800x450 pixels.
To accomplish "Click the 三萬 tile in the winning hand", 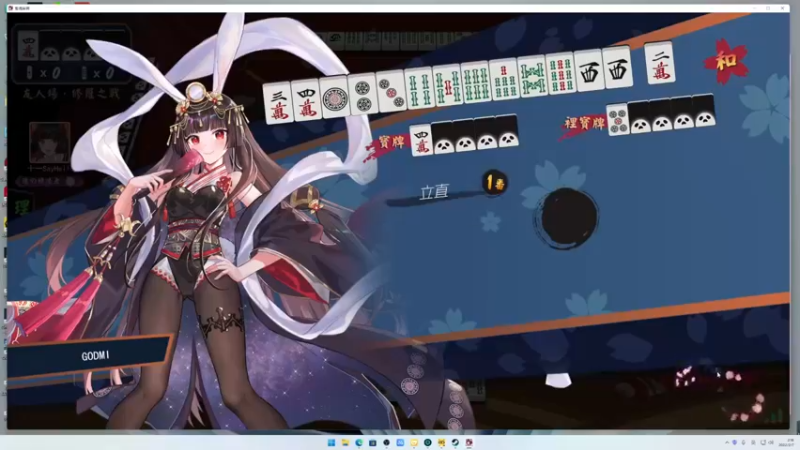I will click(x=279, y=104).
